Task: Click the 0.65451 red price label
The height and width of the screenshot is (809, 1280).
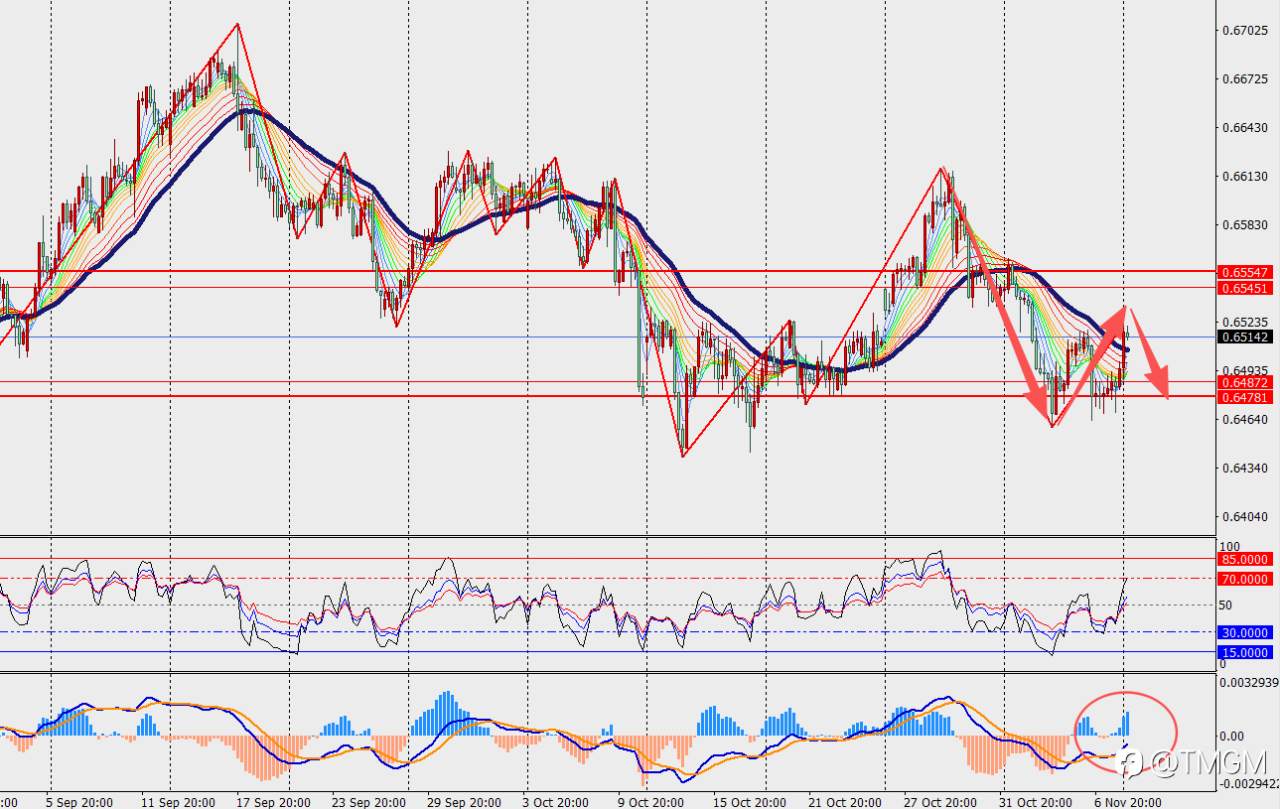Action: [1245, 288]
